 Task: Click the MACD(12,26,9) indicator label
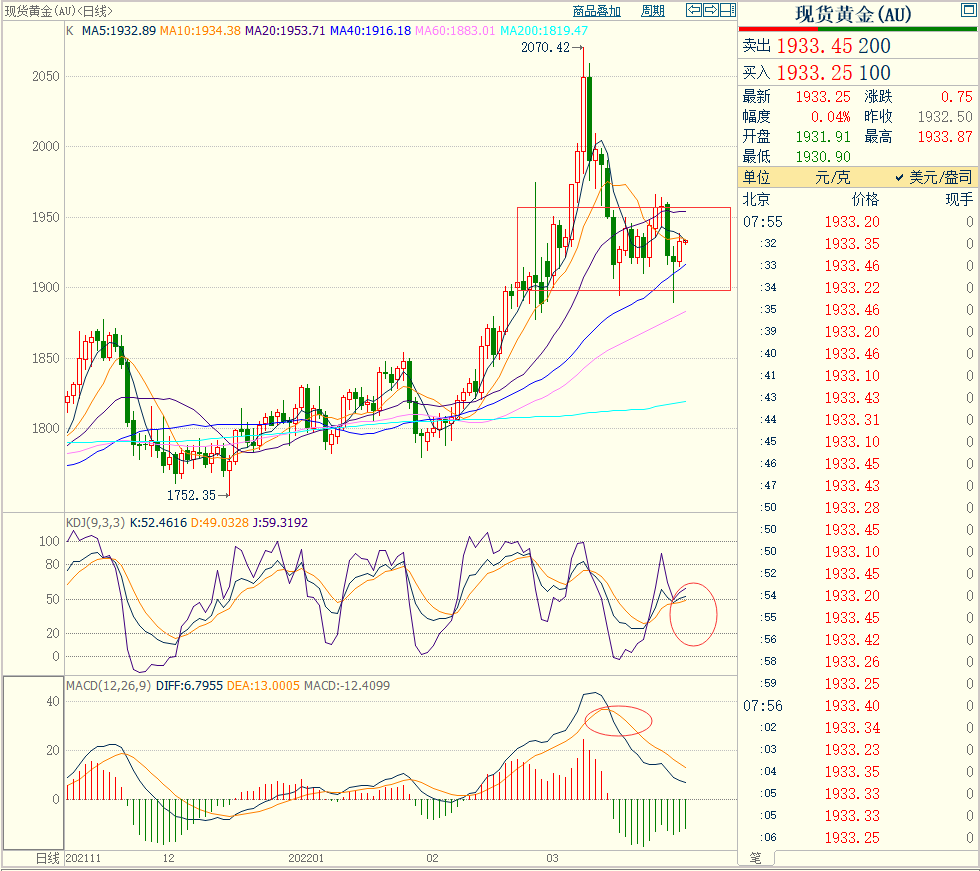(109, 685)
